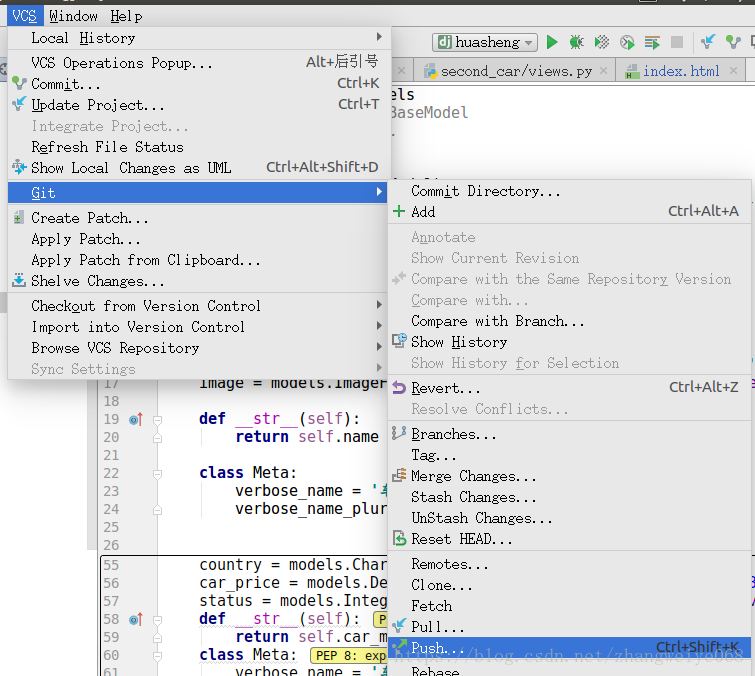Click the green Run button in toolbar
This screenshot has width=755, height=676.
pos(552,42)
